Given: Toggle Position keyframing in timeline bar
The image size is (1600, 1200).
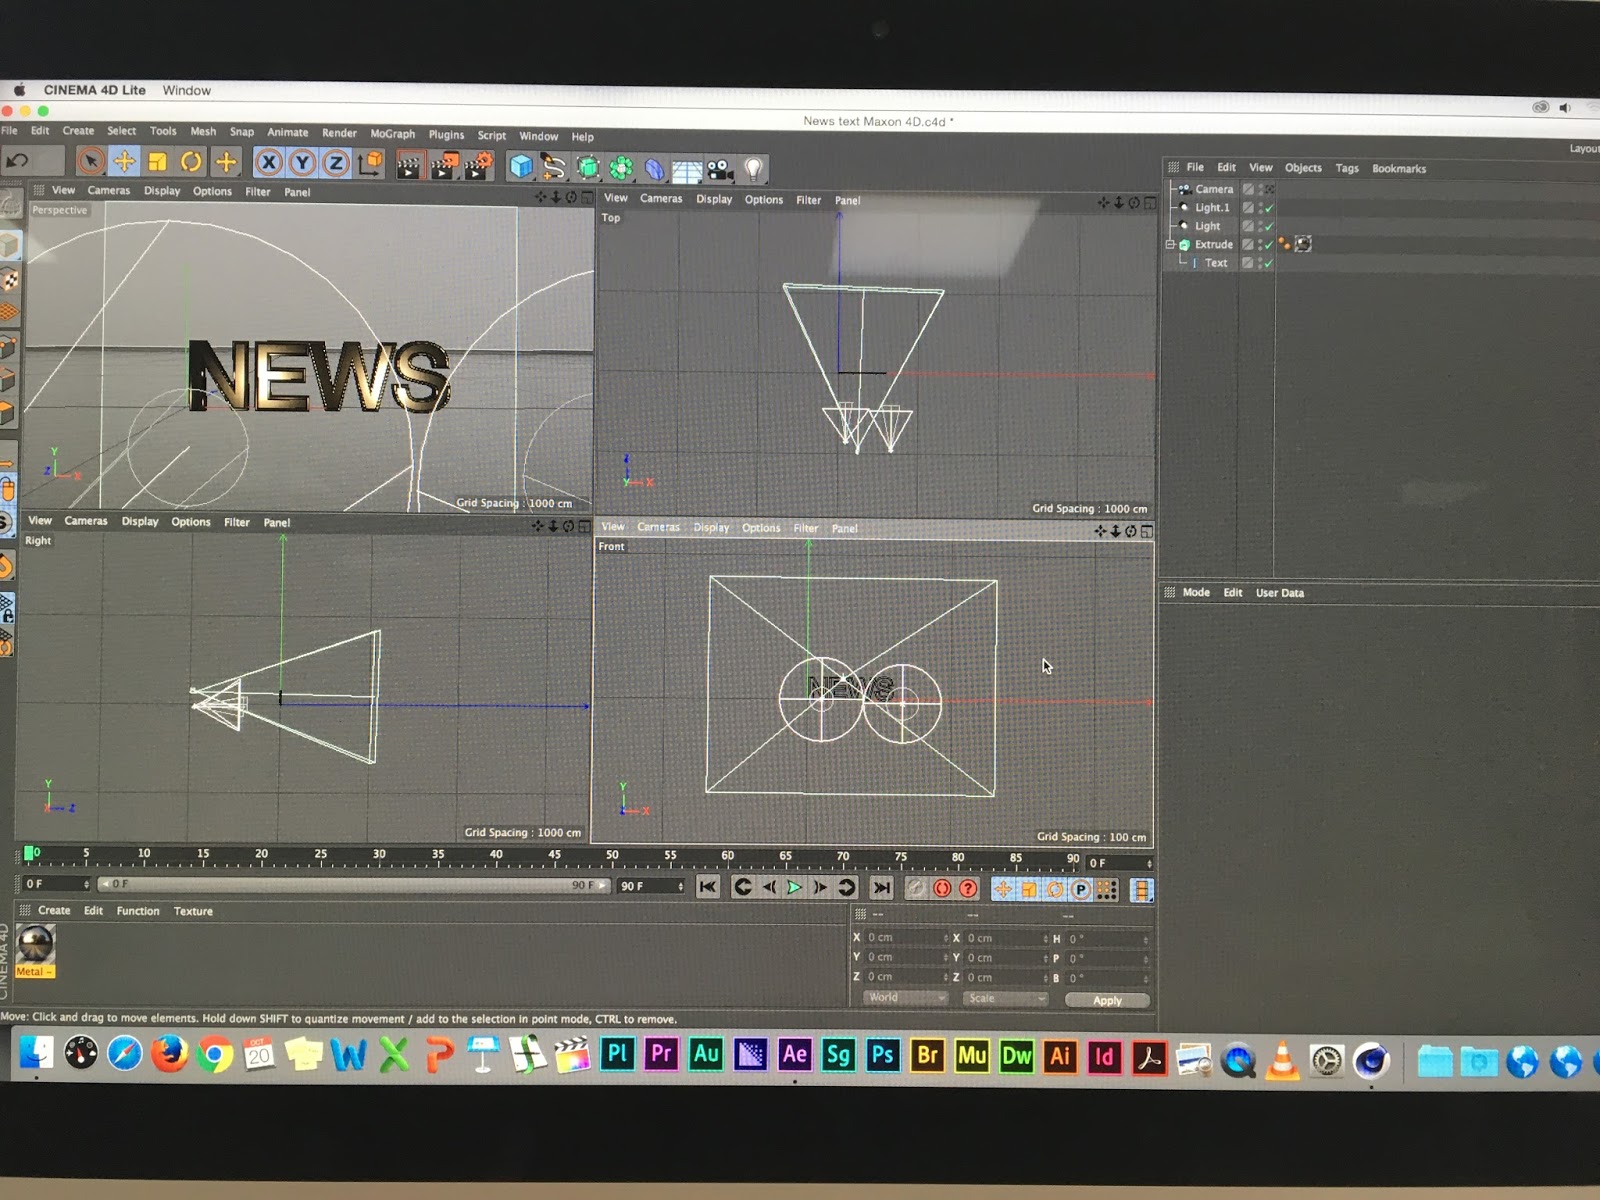Looking at the screenshot, I should (x=1003, y=890).
